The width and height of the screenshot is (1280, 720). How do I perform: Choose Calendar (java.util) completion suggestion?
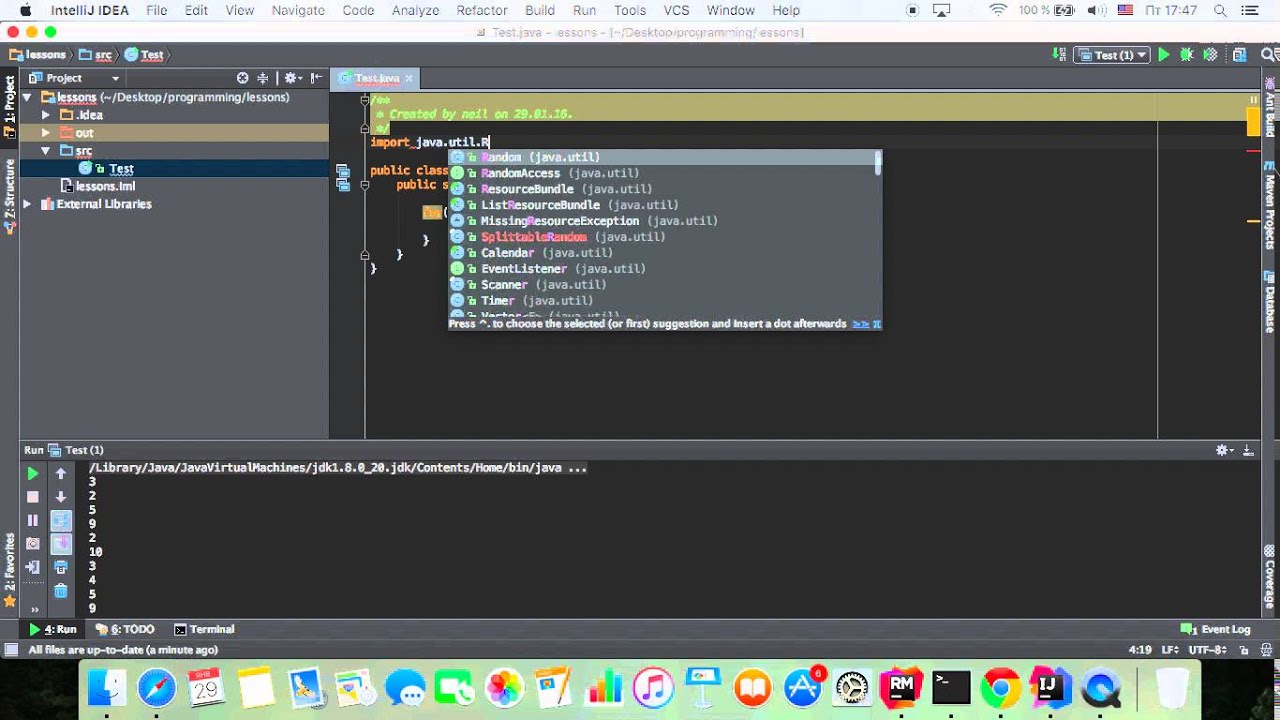[x=662, y=253]
